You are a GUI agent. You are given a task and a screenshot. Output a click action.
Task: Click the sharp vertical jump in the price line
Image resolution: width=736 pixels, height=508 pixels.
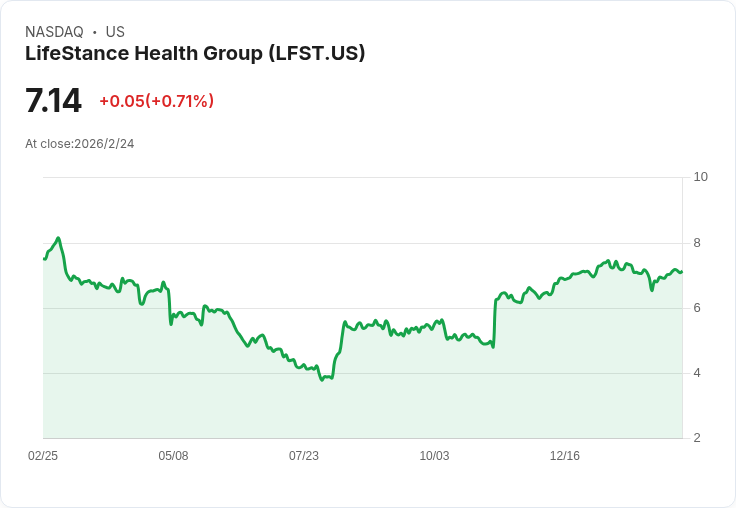(x=494, y=322)
